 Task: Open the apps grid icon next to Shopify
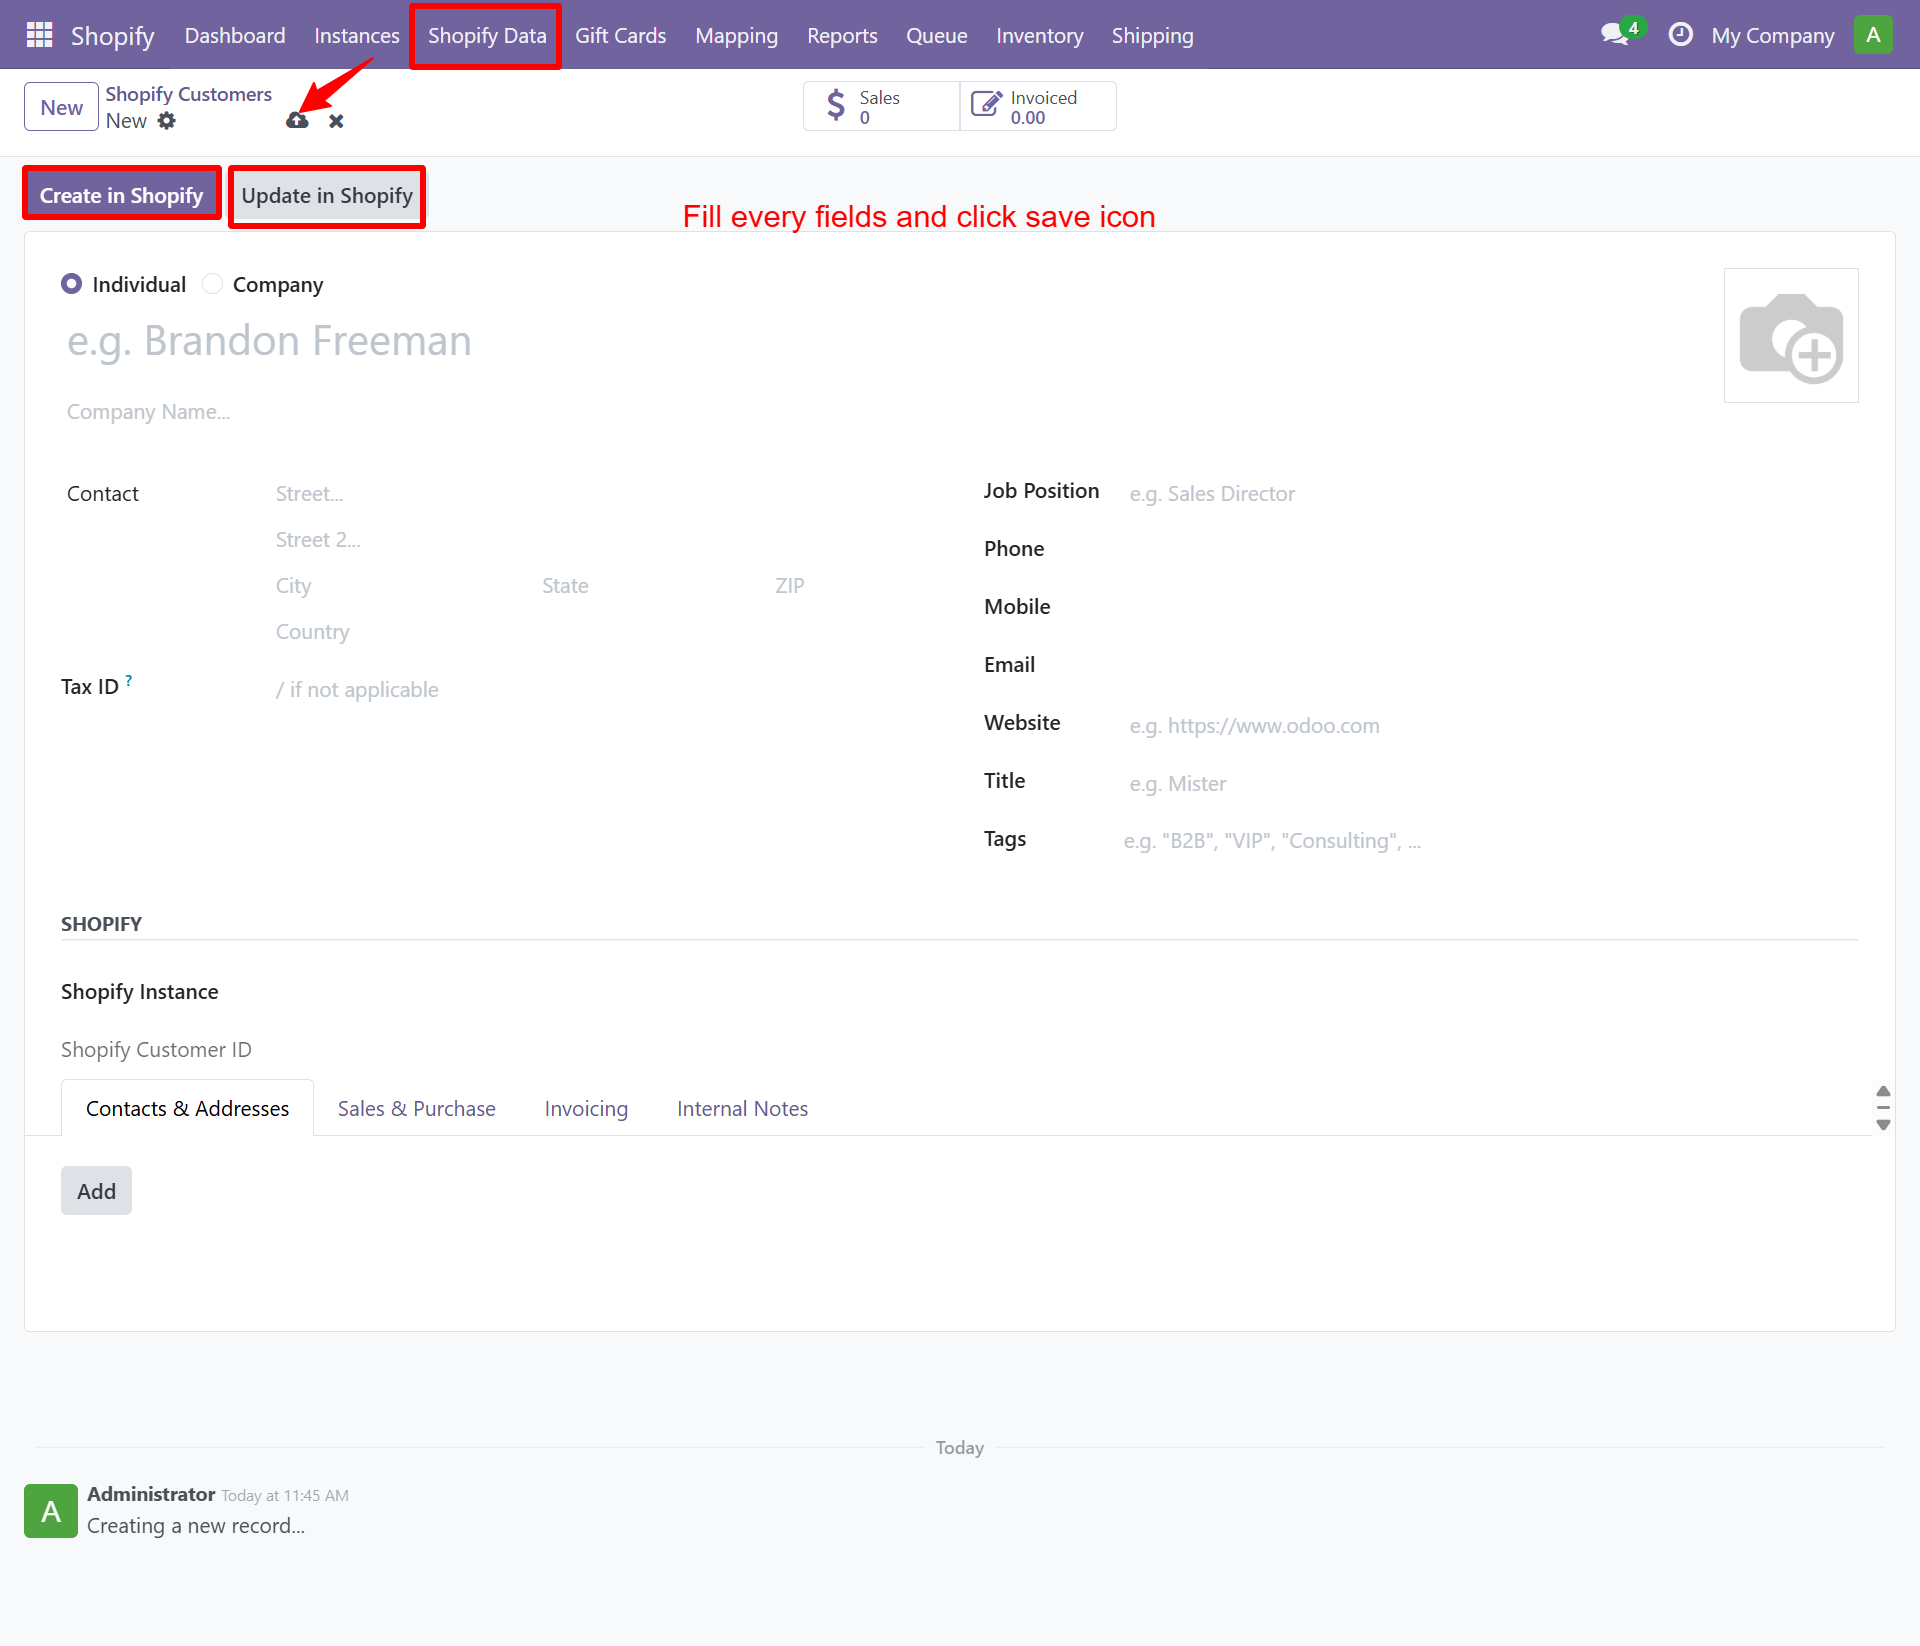(x=38, y=34)
